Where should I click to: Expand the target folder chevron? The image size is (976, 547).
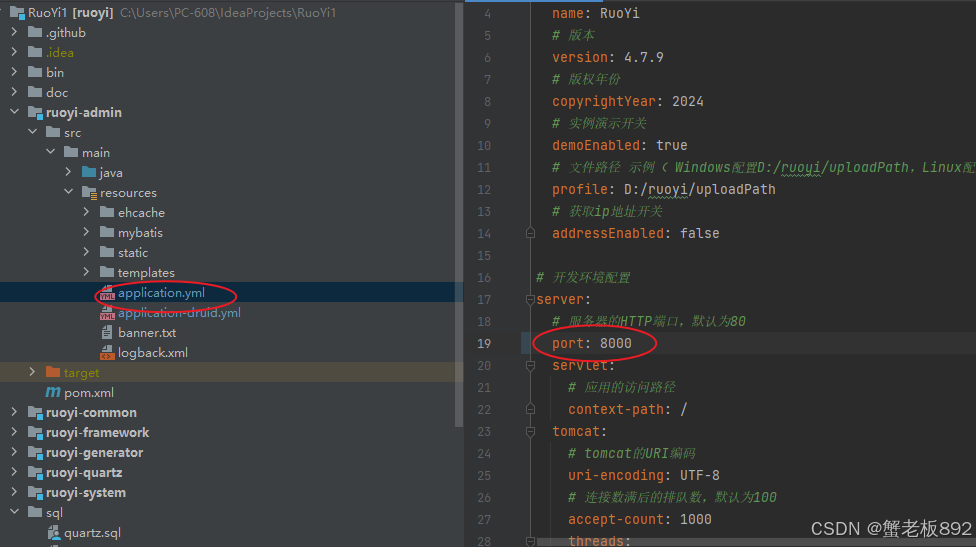coord(32,372)
